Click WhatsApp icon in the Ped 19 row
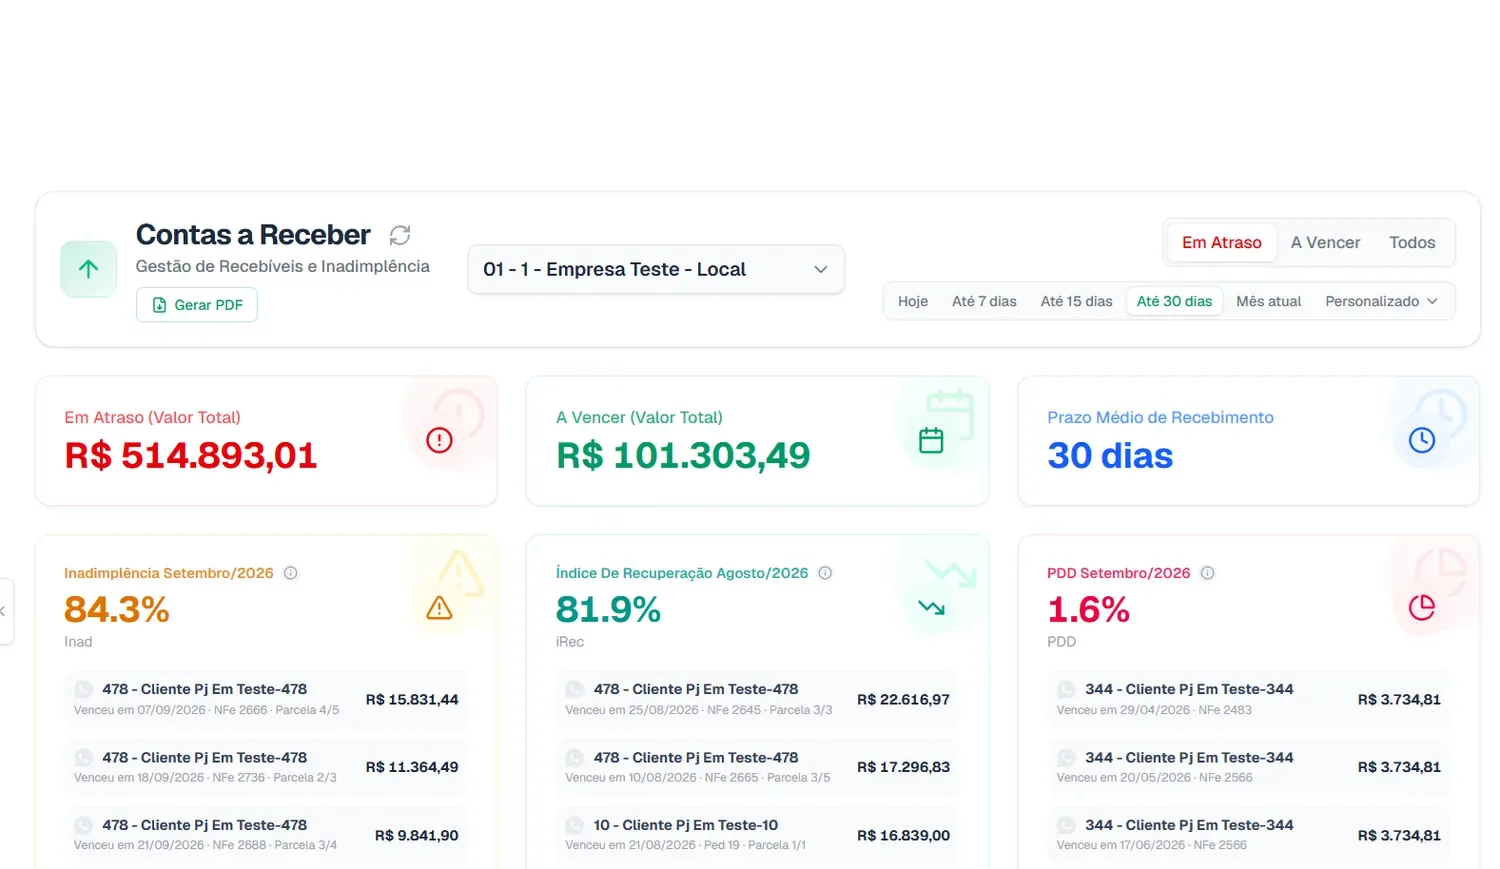Image resolution: width=1500 pixels, height=869 pixels. tap(575, 825)
